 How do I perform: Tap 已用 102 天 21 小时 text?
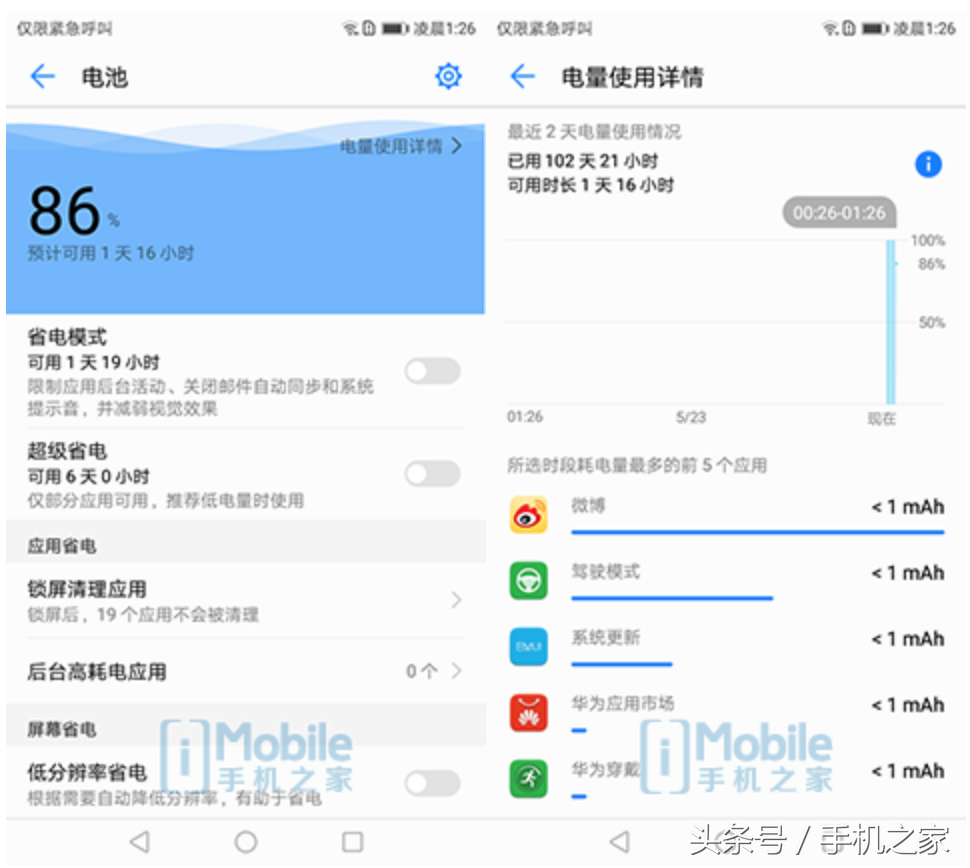click(x=583, y=161)
